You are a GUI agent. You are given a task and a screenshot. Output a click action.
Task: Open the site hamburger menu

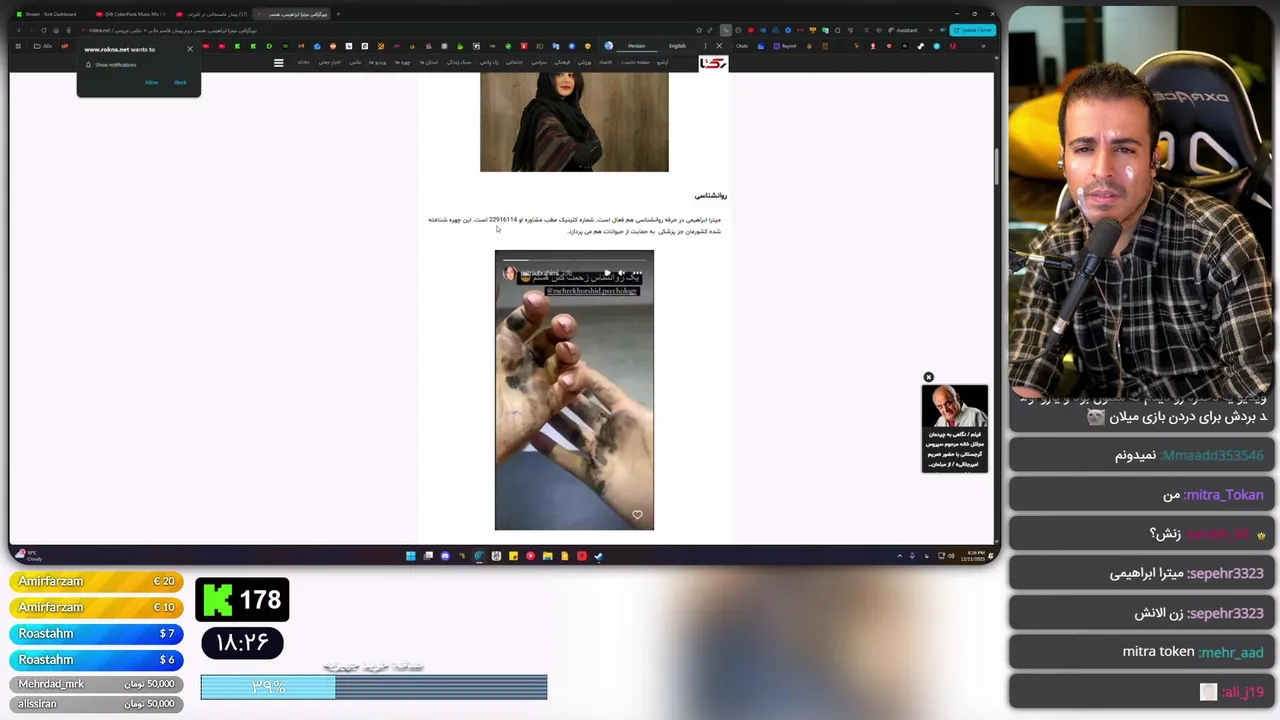(x=279, y=63)
